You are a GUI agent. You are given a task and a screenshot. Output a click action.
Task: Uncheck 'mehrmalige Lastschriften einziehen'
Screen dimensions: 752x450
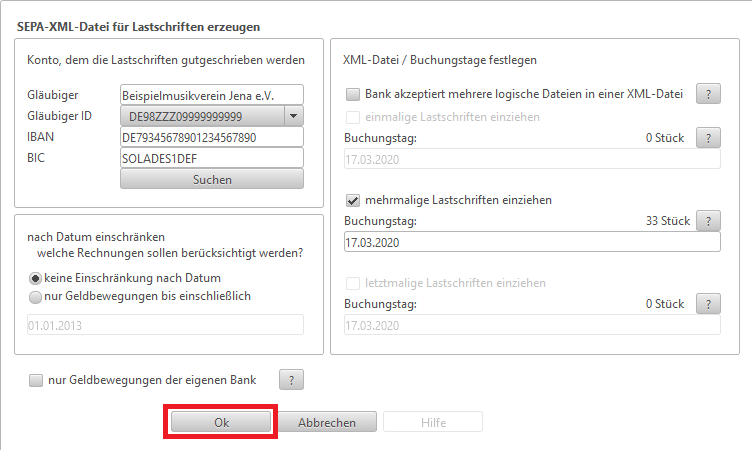point(352,200)
